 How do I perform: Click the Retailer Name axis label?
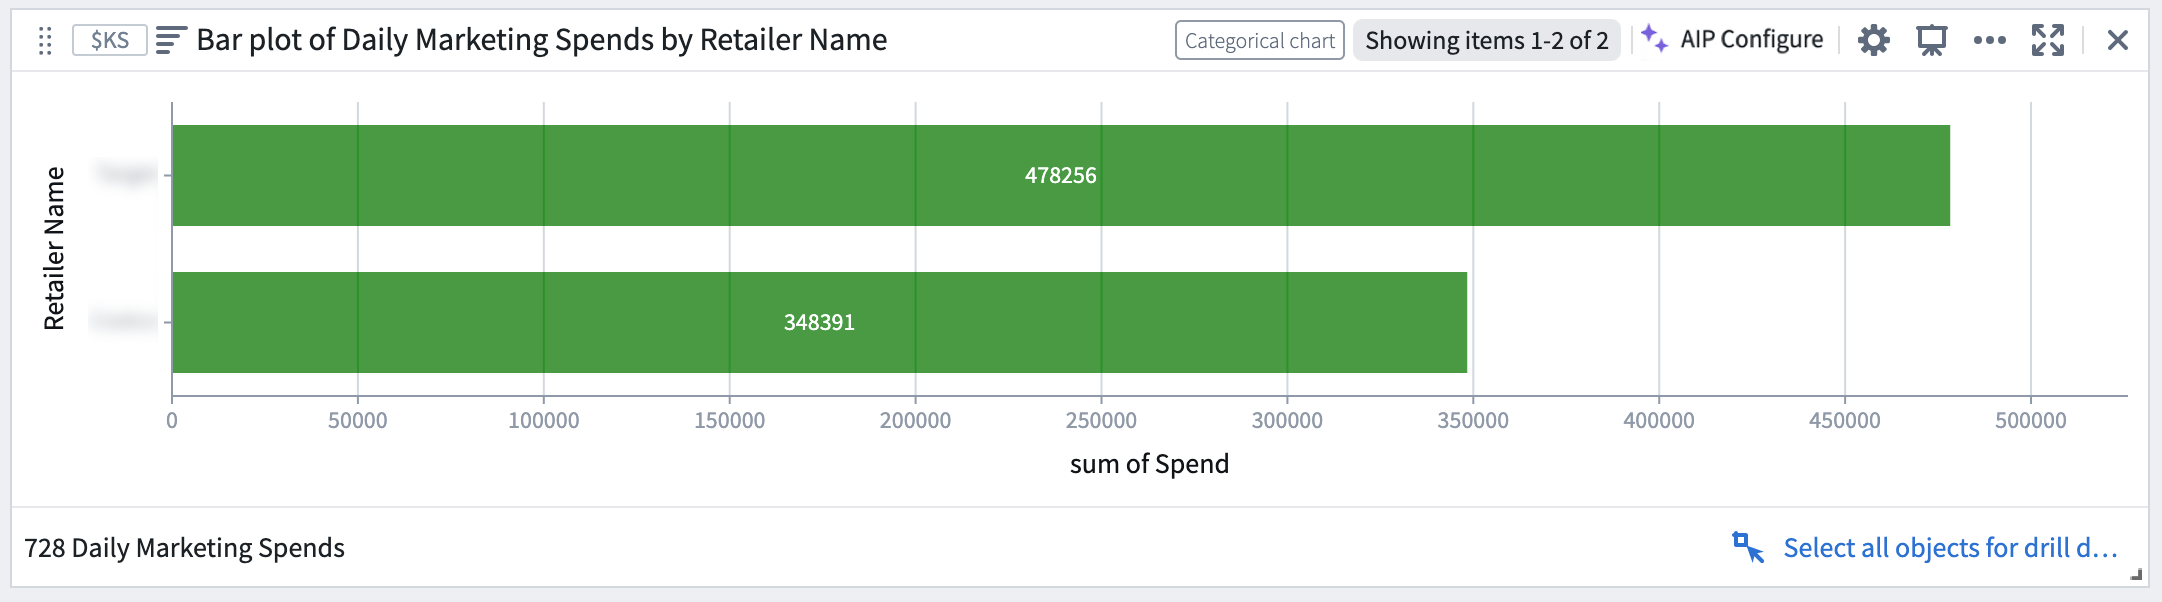click(x=54, y=248)
